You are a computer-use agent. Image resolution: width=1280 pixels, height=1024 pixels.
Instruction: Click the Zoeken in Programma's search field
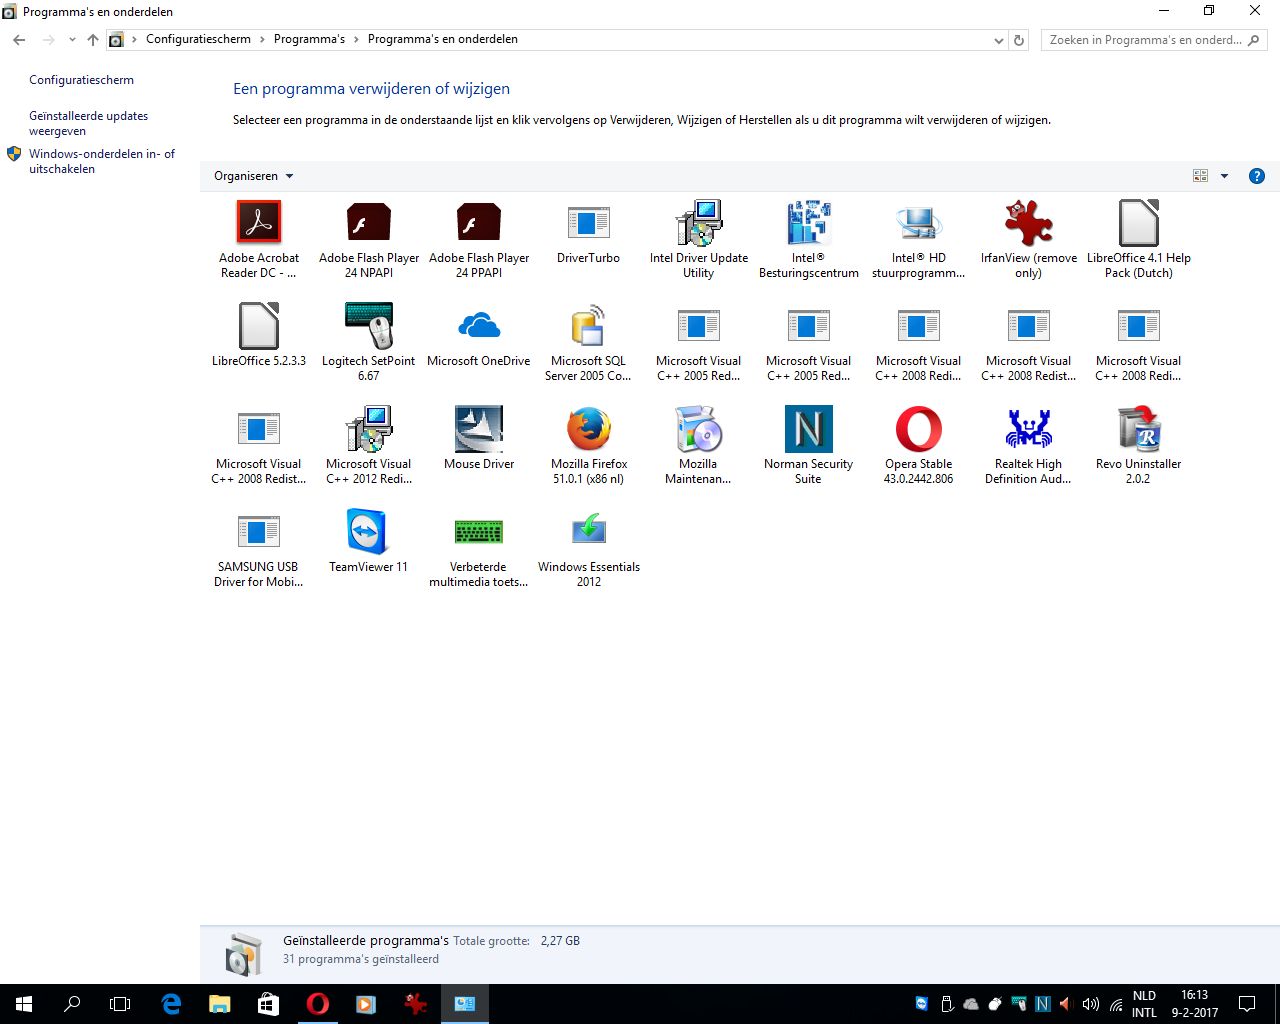pyautogui.click(x=1154, y=40)
